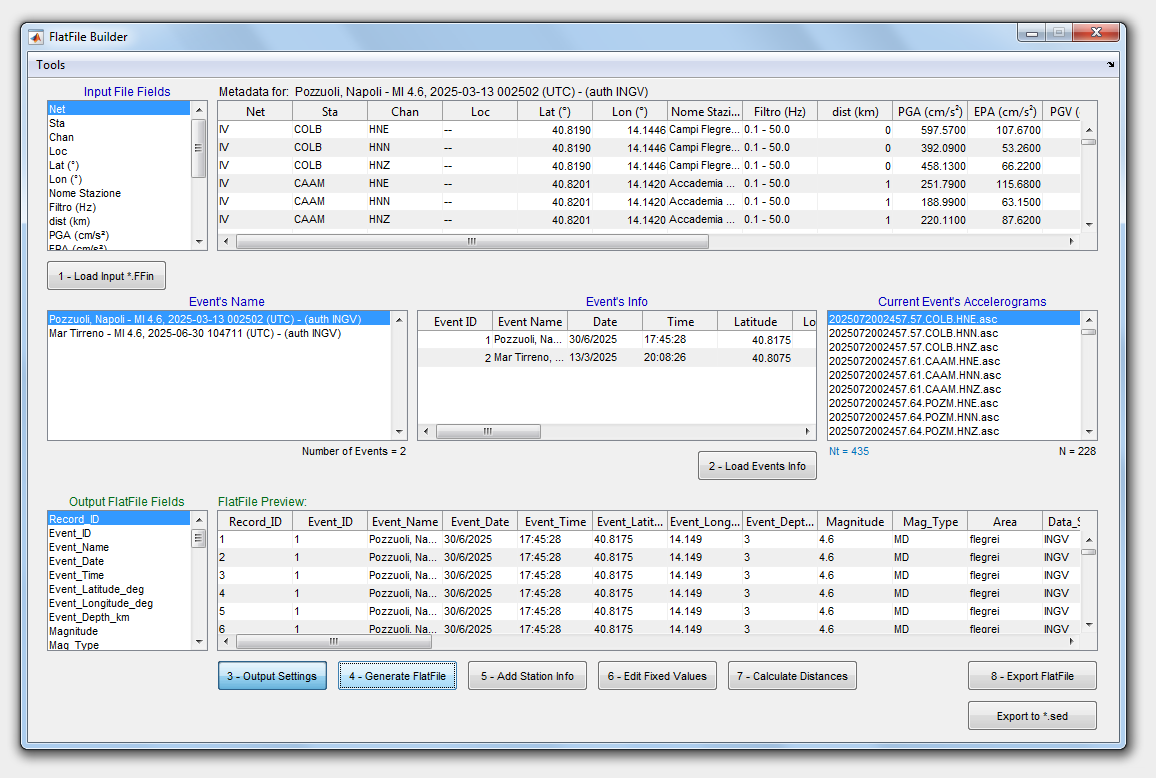The image size is (1156, 778).
Task: Click the 2 - Load Events Info button
Action: (757, 466)
